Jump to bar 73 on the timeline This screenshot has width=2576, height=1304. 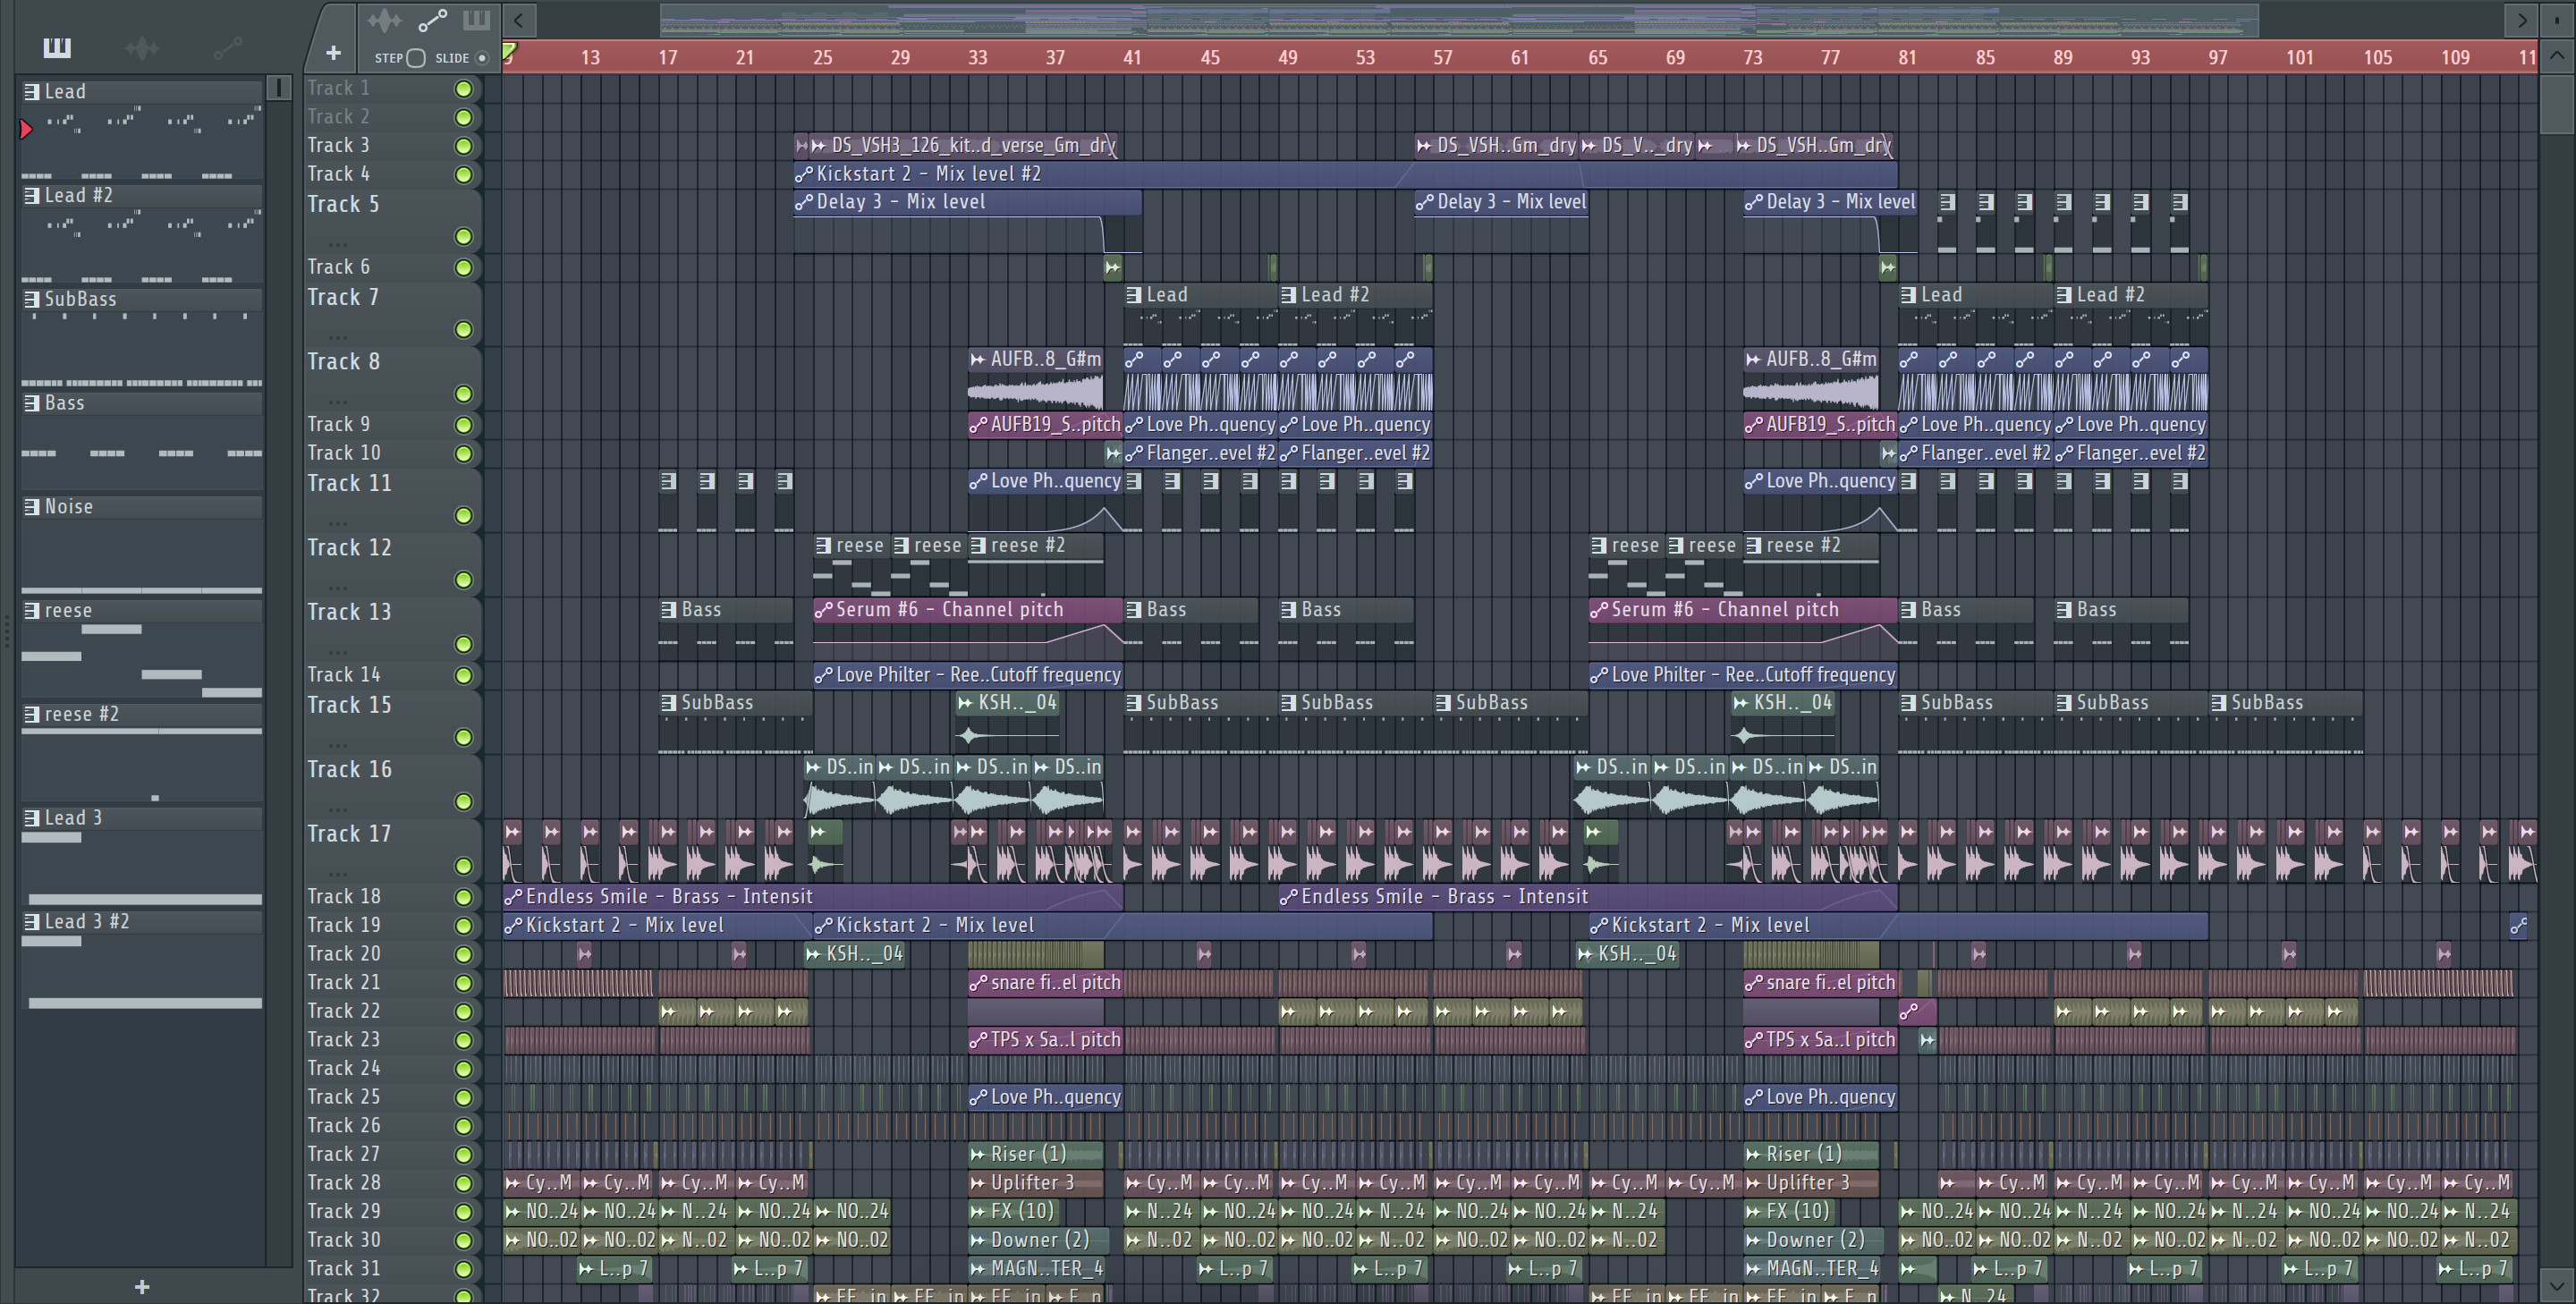1752,58
